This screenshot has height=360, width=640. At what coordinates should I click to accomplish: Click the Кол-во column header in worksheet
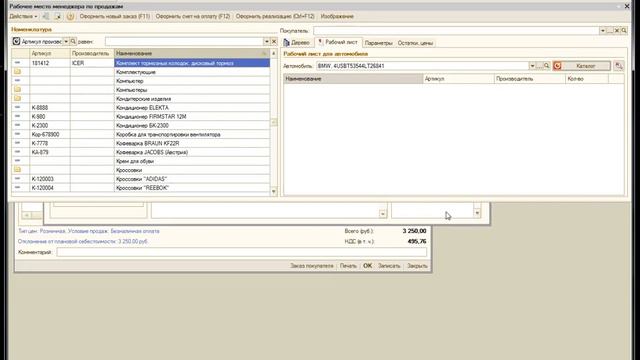tap(587, 79)
